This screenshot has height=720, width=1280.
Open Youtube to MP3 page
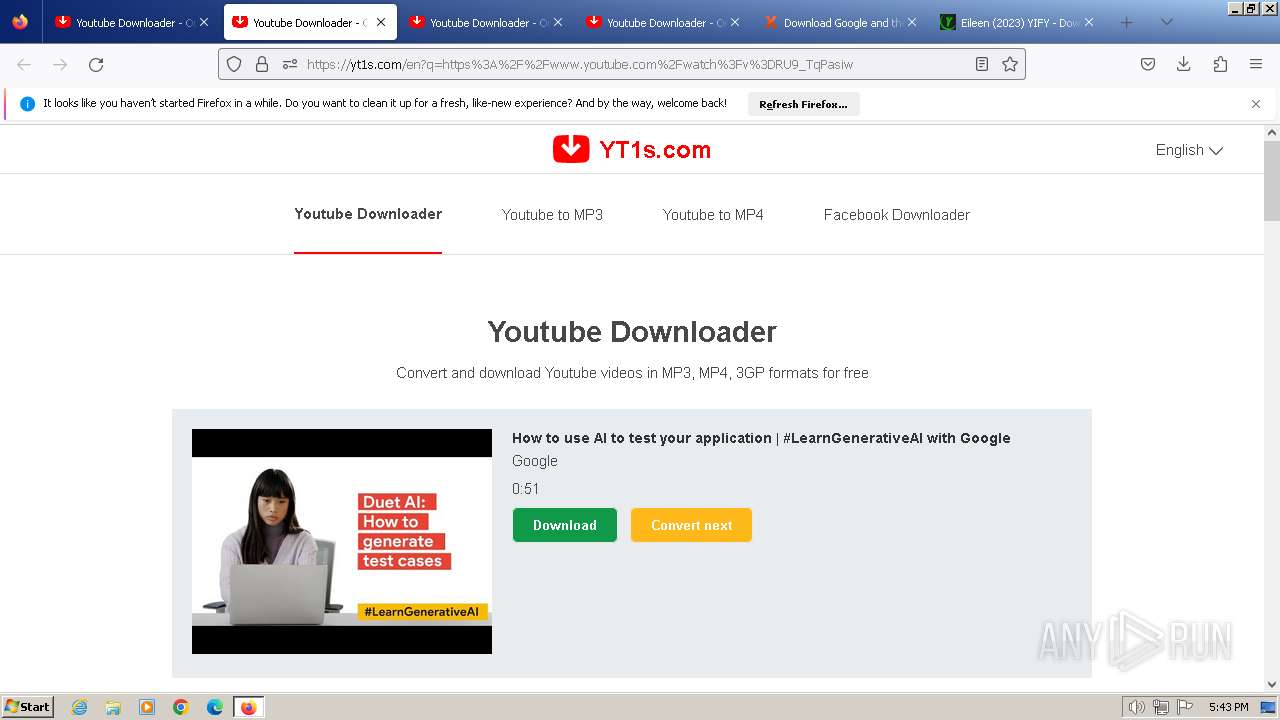[x=552, y=215]
